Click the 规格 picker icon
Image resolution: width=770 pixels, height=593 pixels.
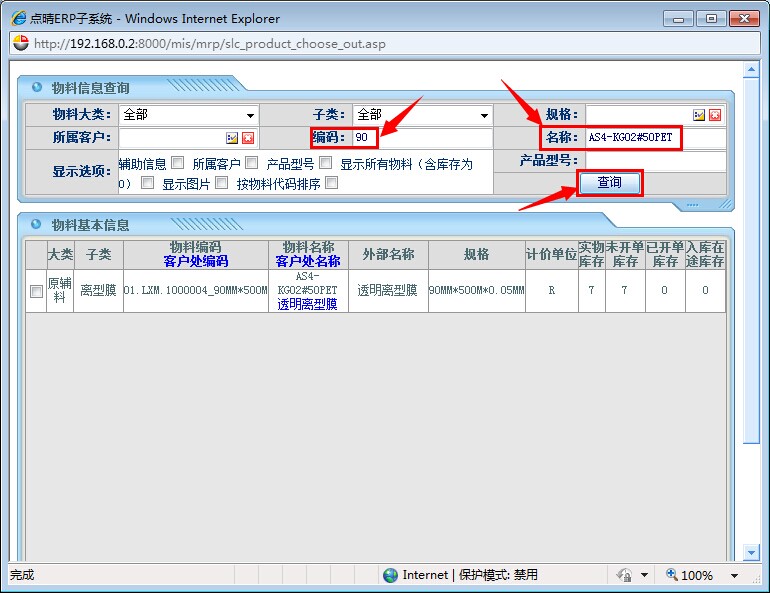[699, 115]
